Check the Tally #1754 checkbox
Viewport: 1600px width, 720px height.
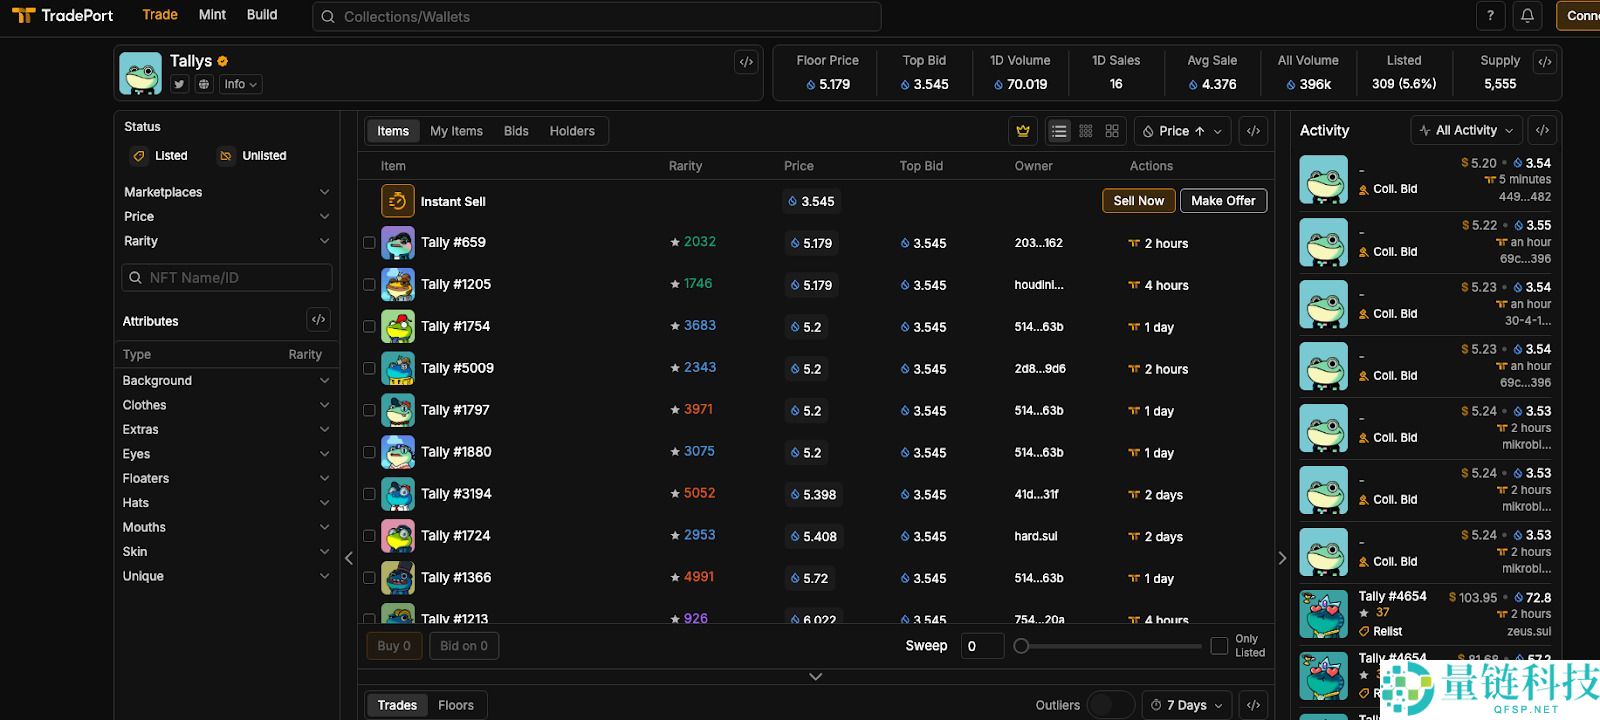point(369,327)
